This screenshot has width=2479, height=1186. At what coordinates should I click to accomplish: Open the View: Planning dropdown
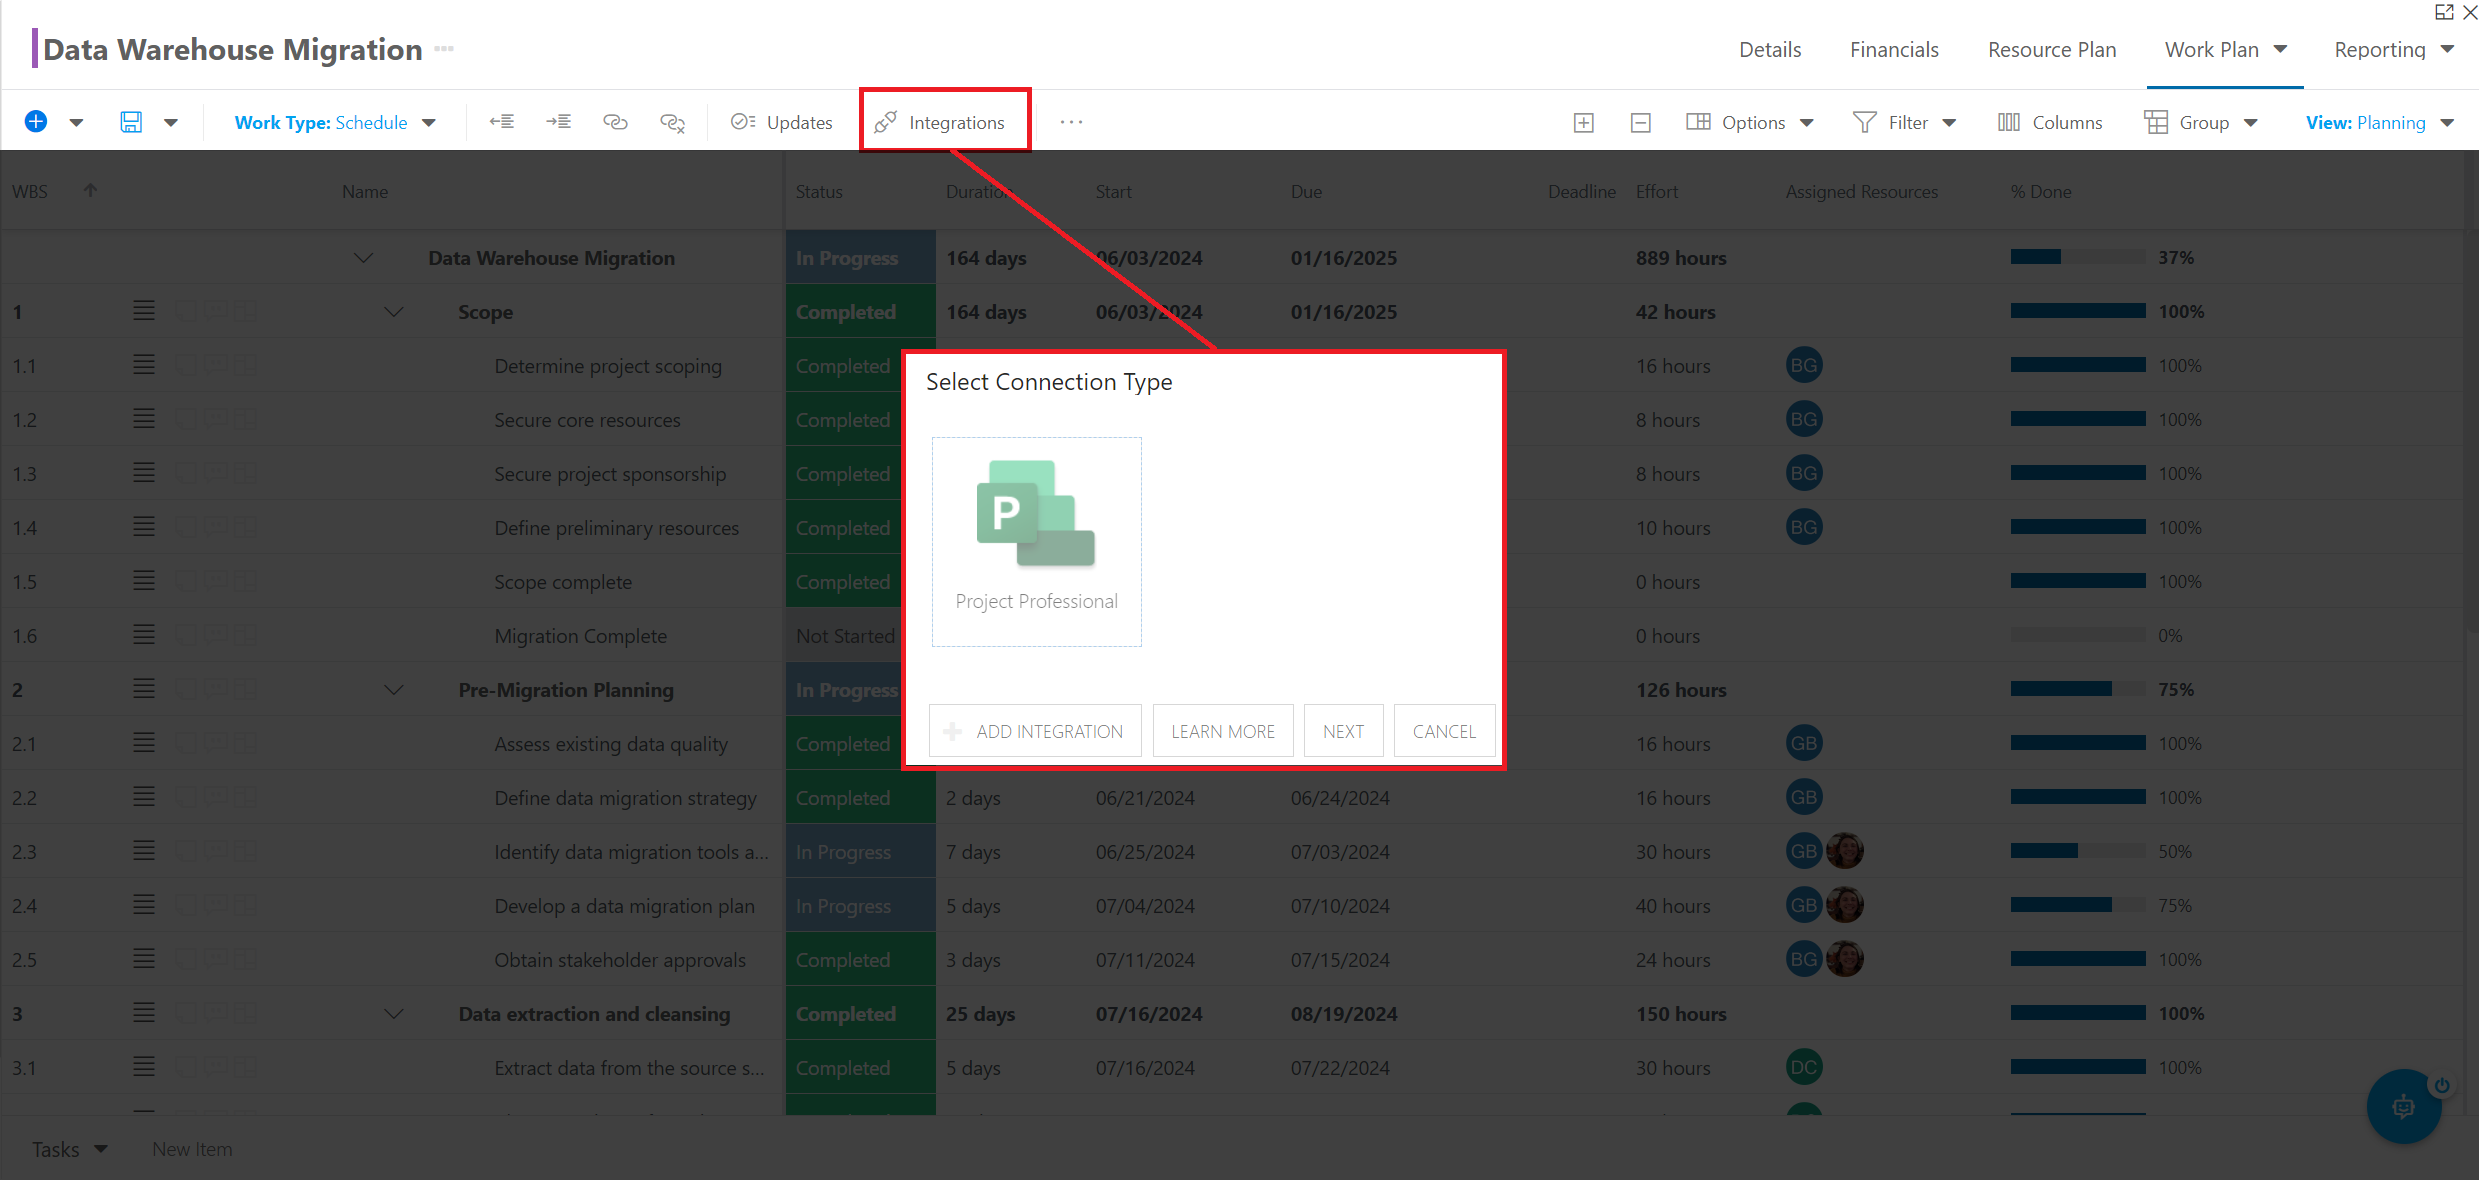tap(2380, 122)
